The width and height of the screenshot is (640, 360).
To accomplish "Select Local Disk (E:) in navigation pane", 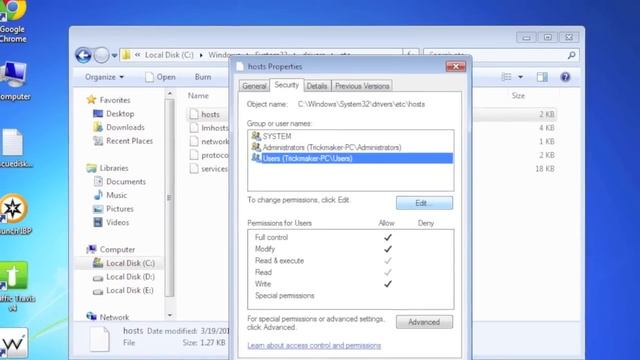I will [124, 290].
